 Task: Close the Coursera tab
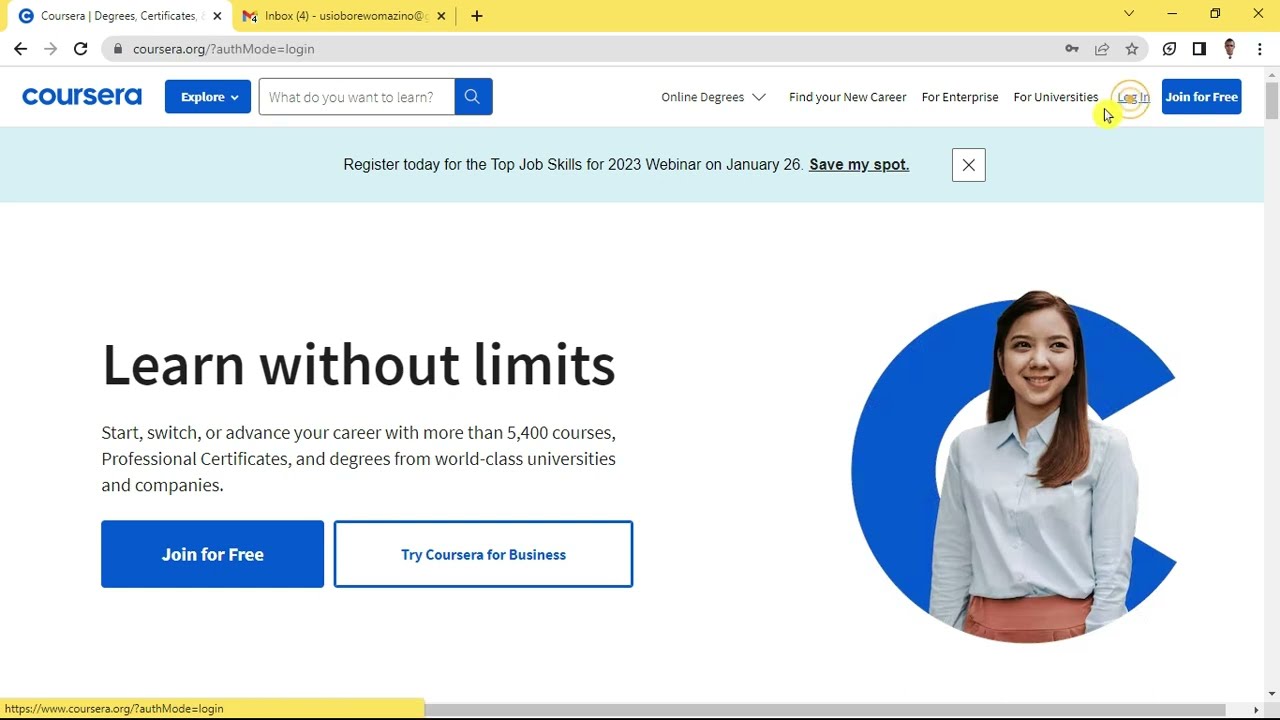click(217, 16)
